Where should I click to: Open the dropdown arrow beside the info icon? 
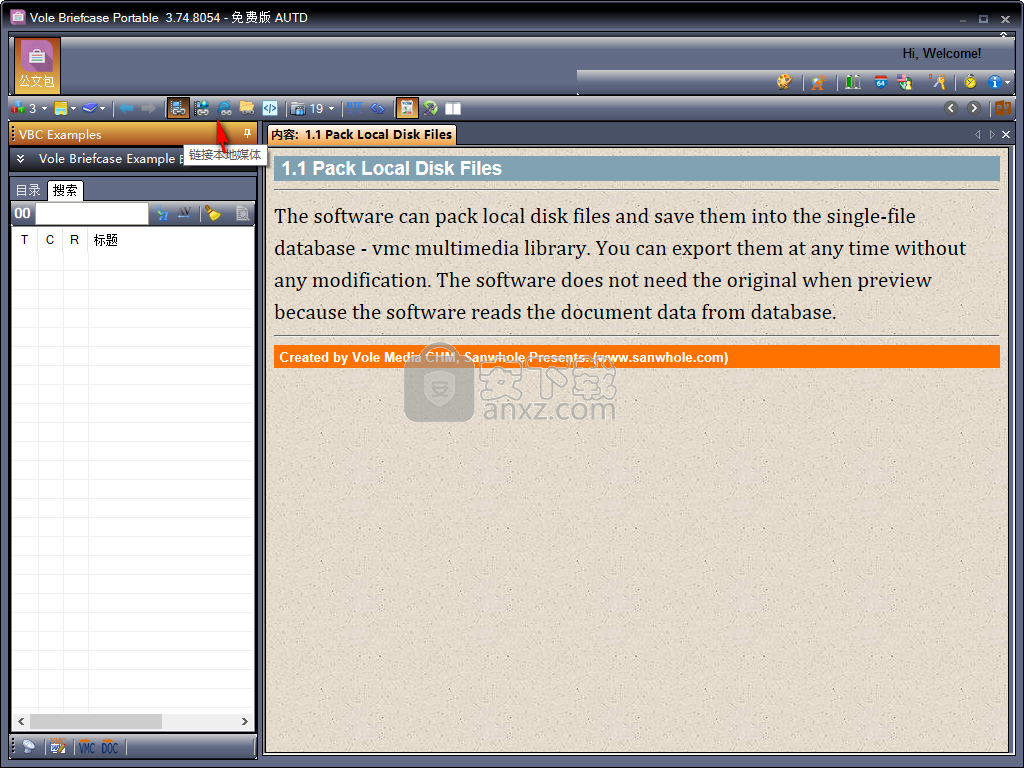(1008, 82)
